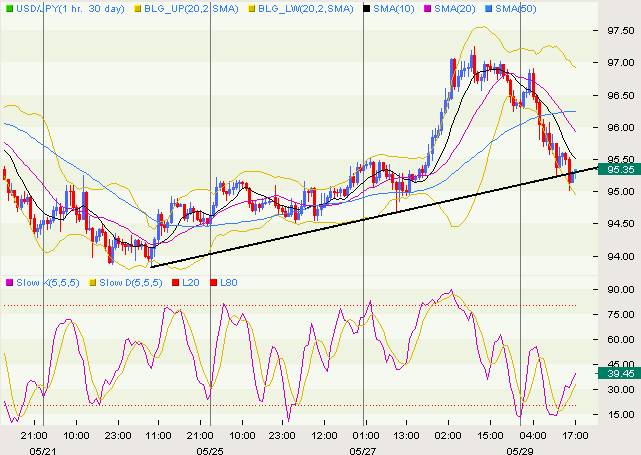Screen dimensions: 641x455
Task: Select the USD/JPY(1 hr. 30 day) label
Action: (x=70, y=9)
